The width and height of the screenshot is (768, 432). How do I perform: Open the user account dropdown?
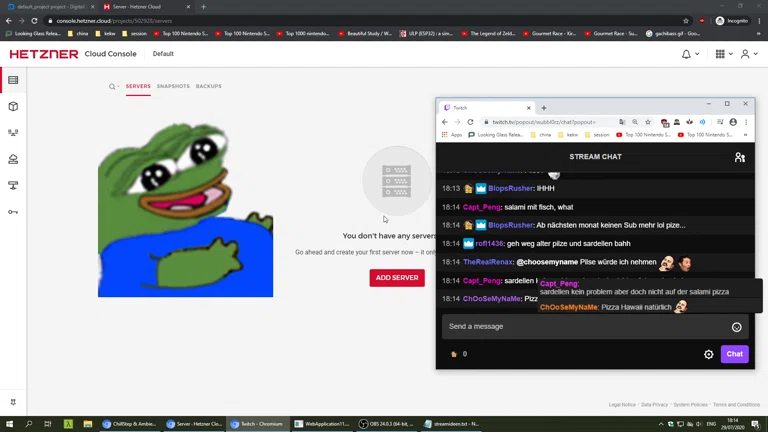[x=748, y=54]
